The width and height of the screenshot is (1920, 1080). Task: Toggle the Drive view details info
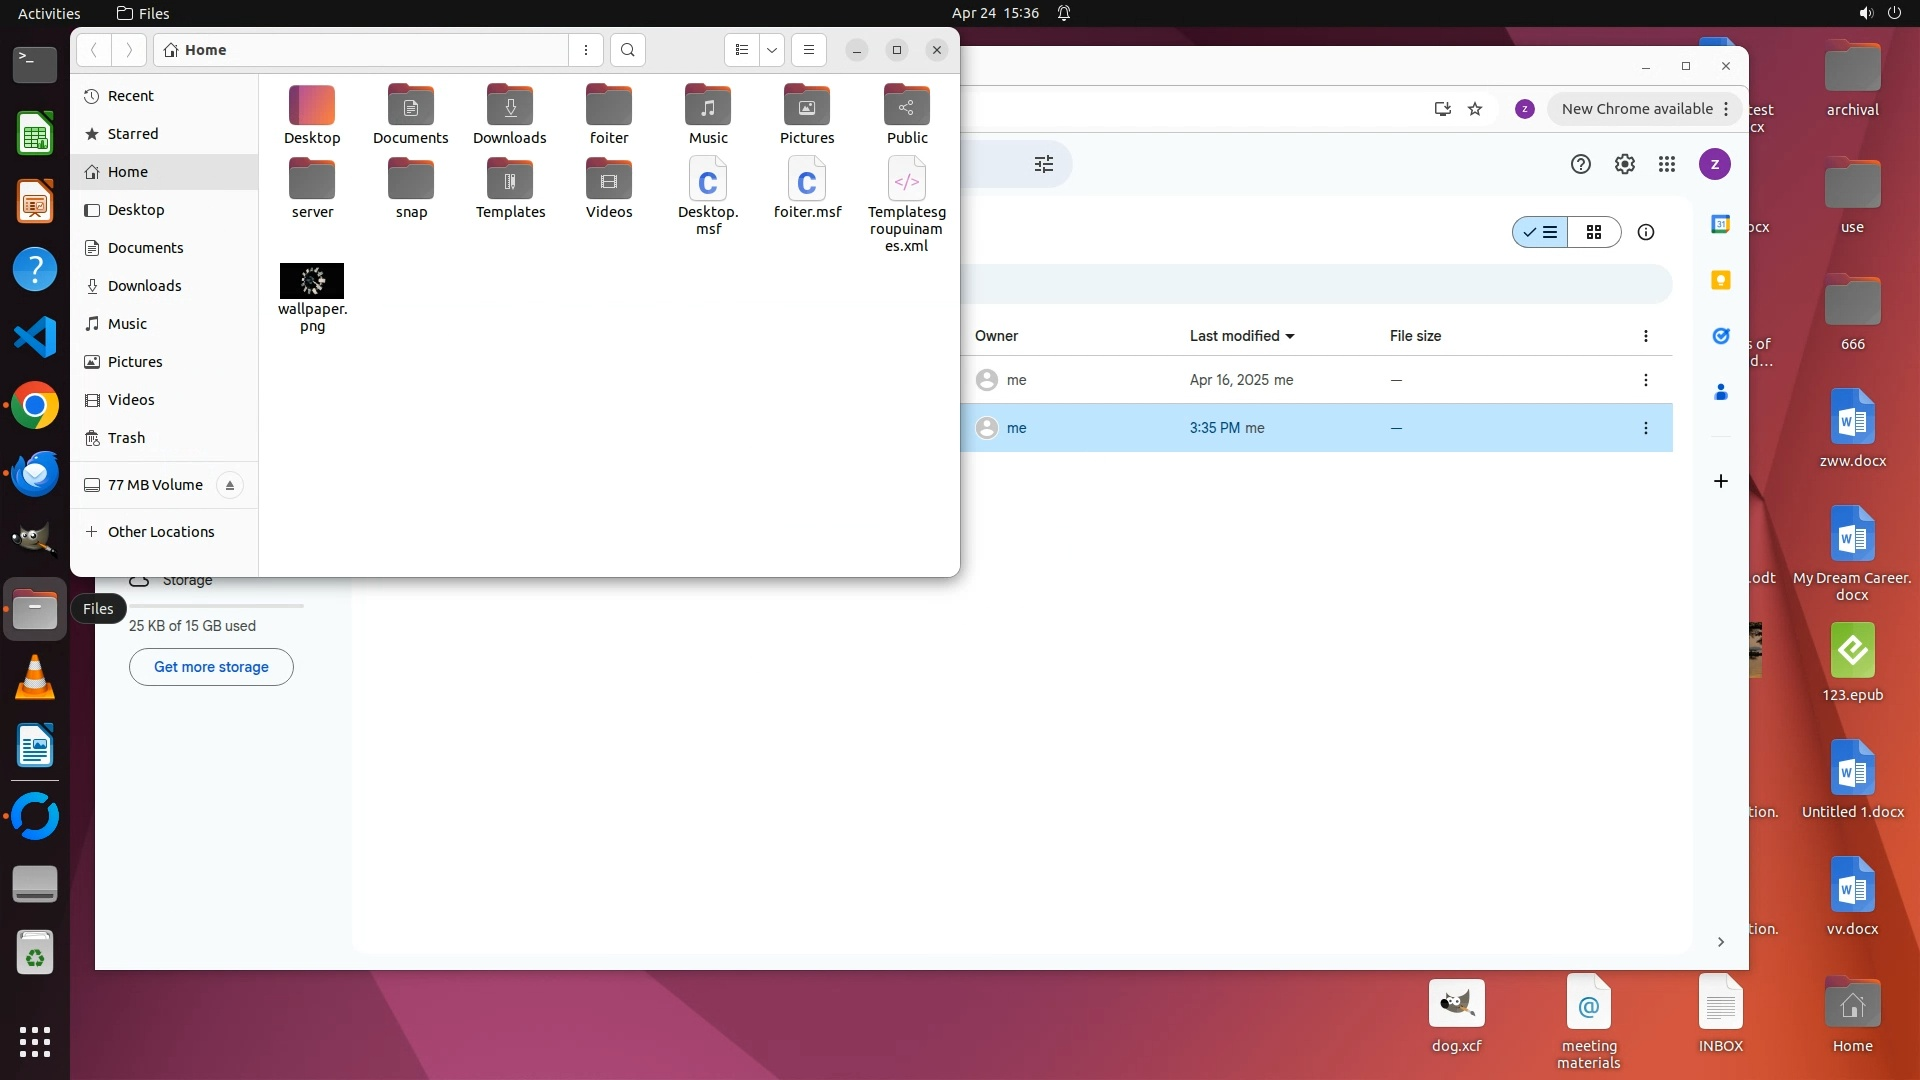pos(1645,233)
